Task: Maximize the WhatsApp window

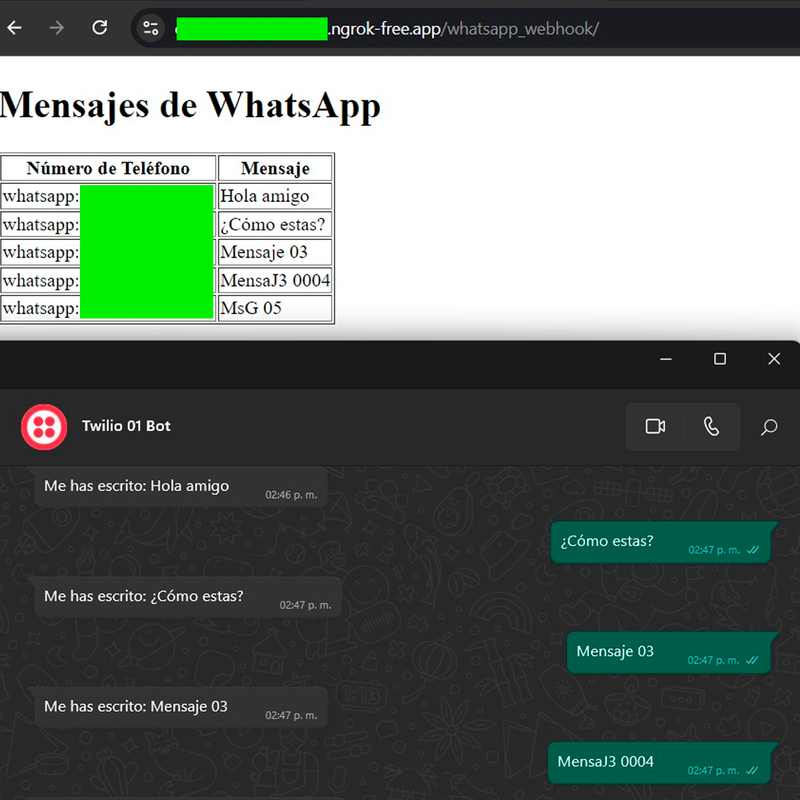Action: pyautogui.click(x=720, y=359)
